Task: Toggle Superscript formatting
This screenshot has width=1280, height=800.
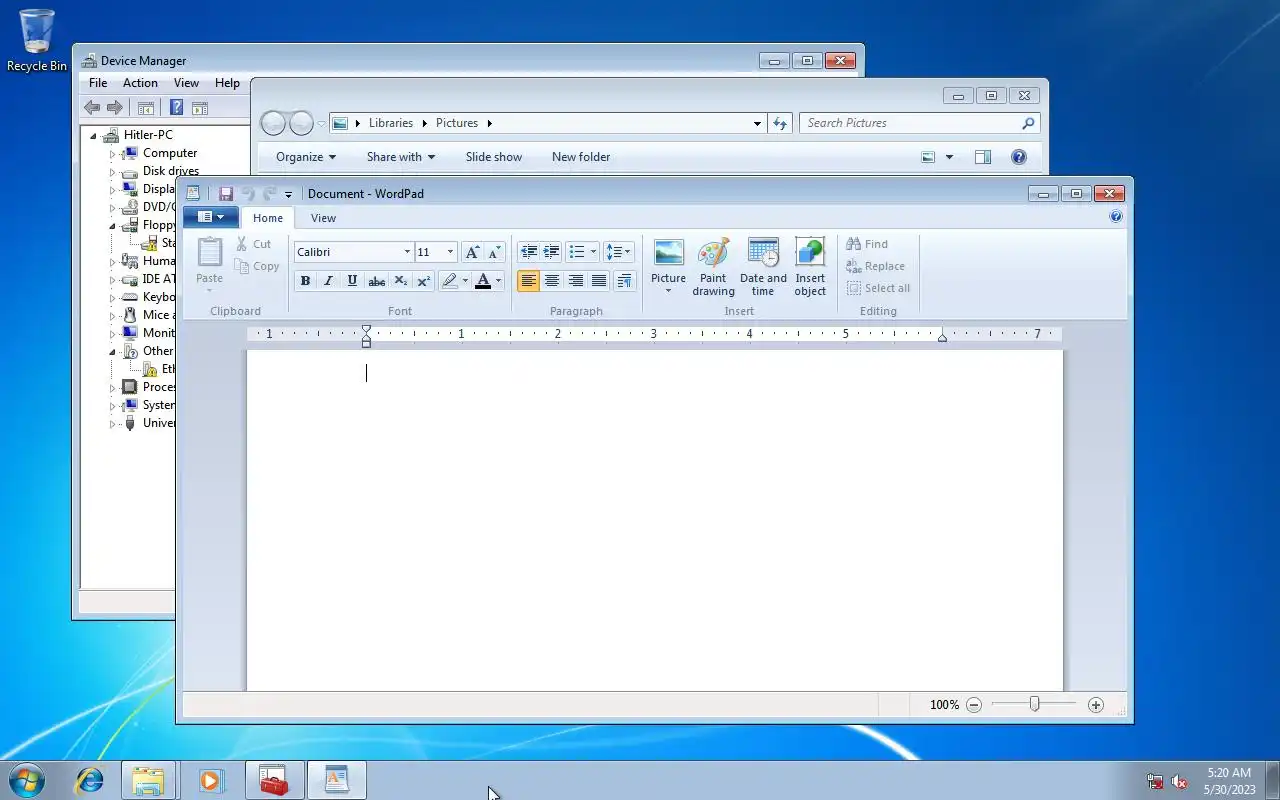Action: [x=424, y=281]
